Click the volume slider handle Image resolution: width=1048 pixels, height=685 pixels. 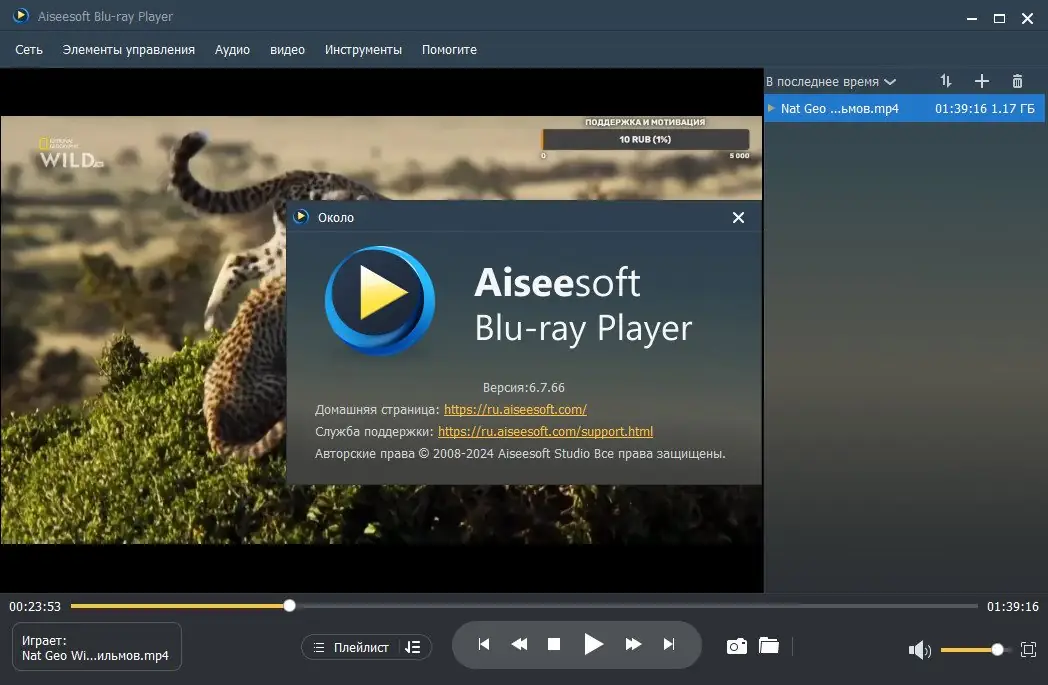point(997,649)
